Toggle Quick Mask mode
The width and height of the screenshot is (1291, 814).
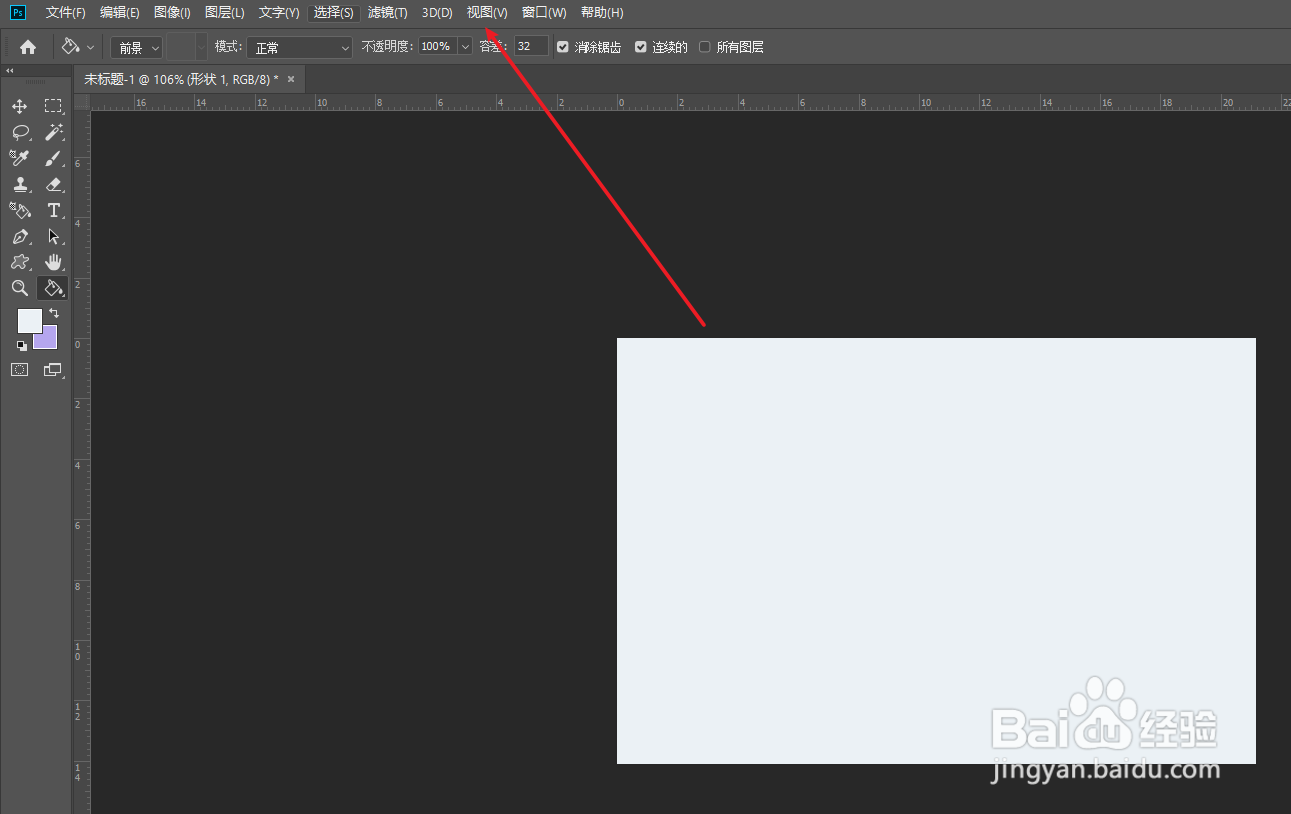[x=20, y=369]
